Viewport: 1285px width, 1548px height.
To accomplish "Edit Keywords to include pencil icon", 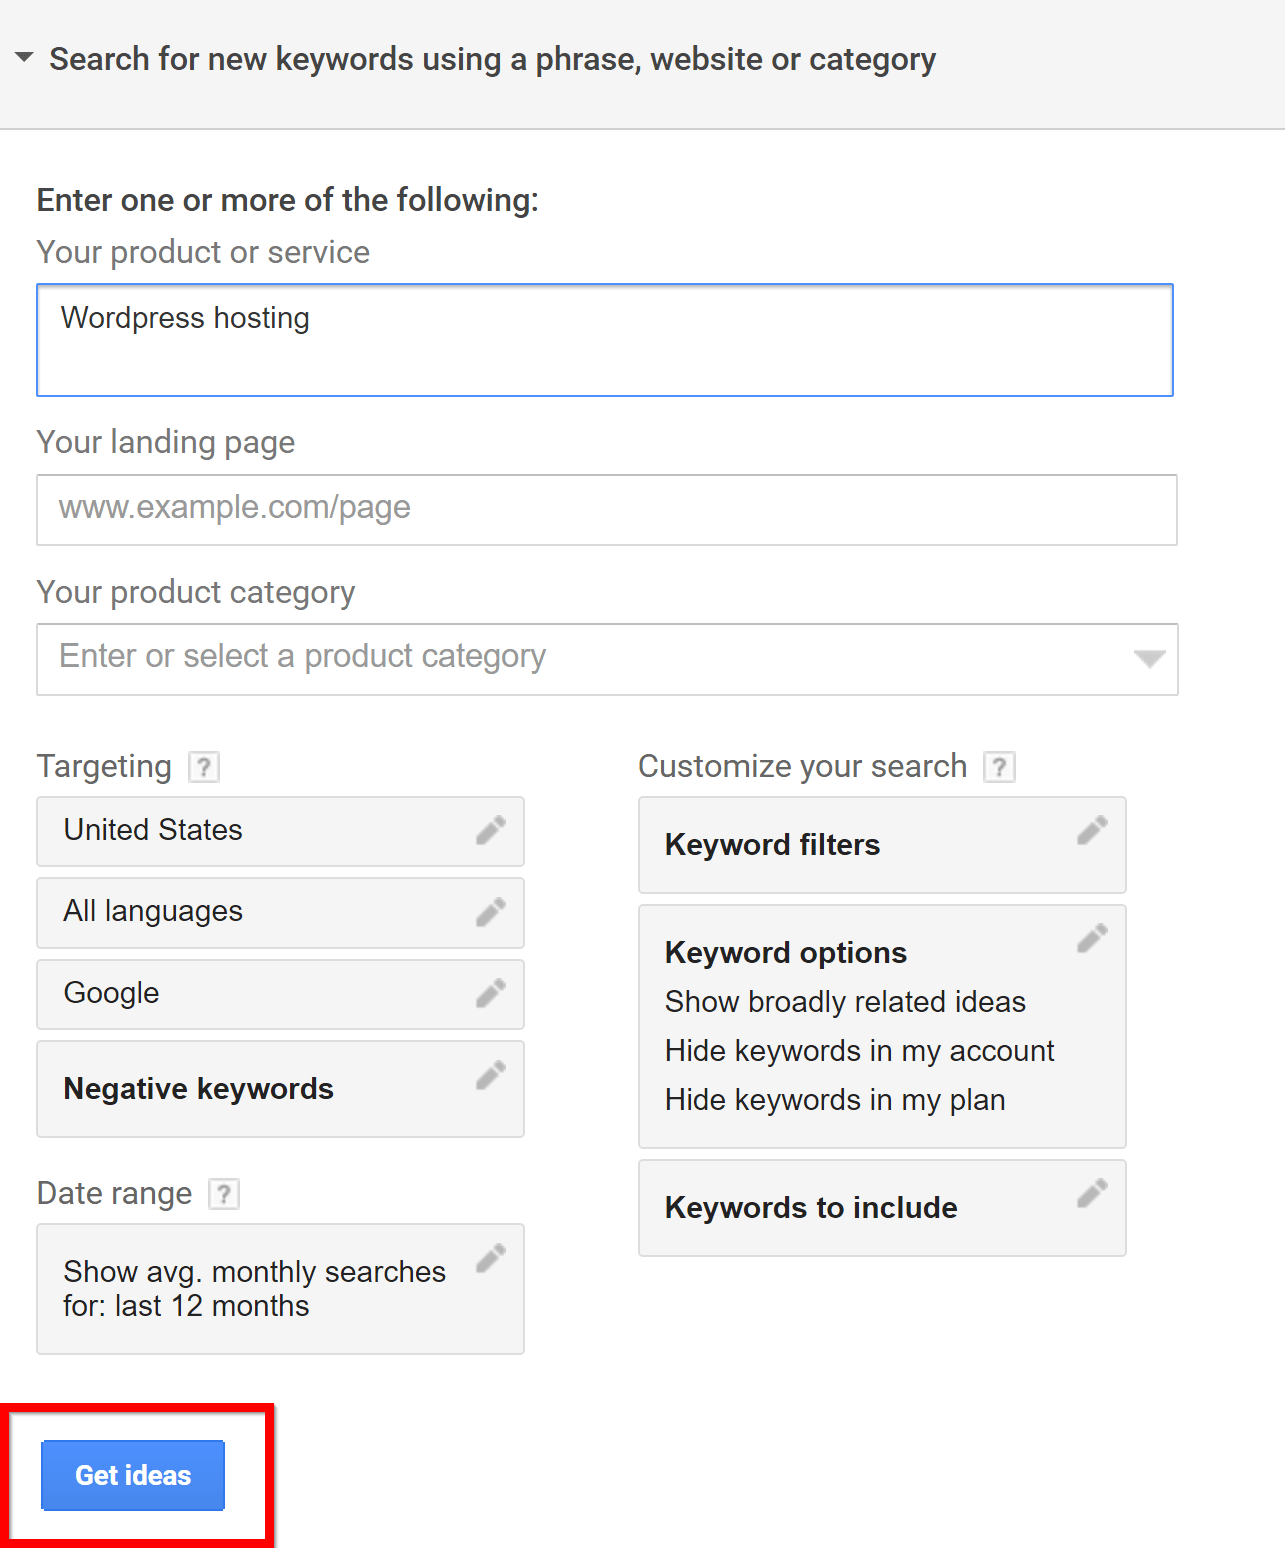I will (x=1092, y=1193).
